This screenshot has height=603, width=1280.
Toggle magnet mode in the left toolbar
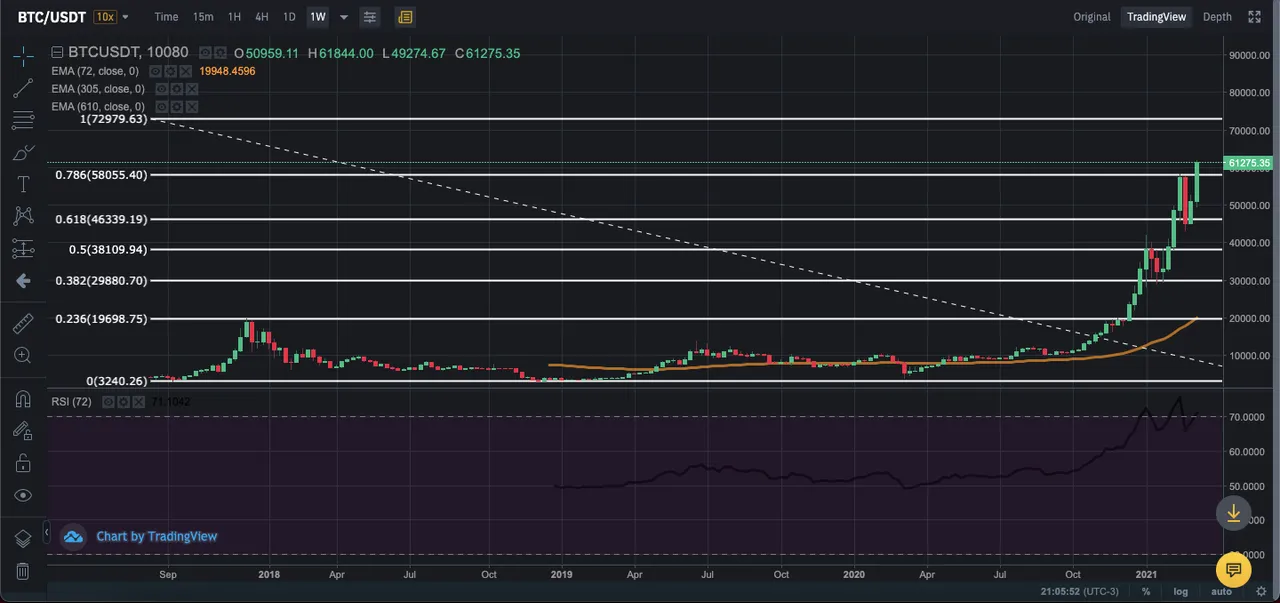pos(22,399)
